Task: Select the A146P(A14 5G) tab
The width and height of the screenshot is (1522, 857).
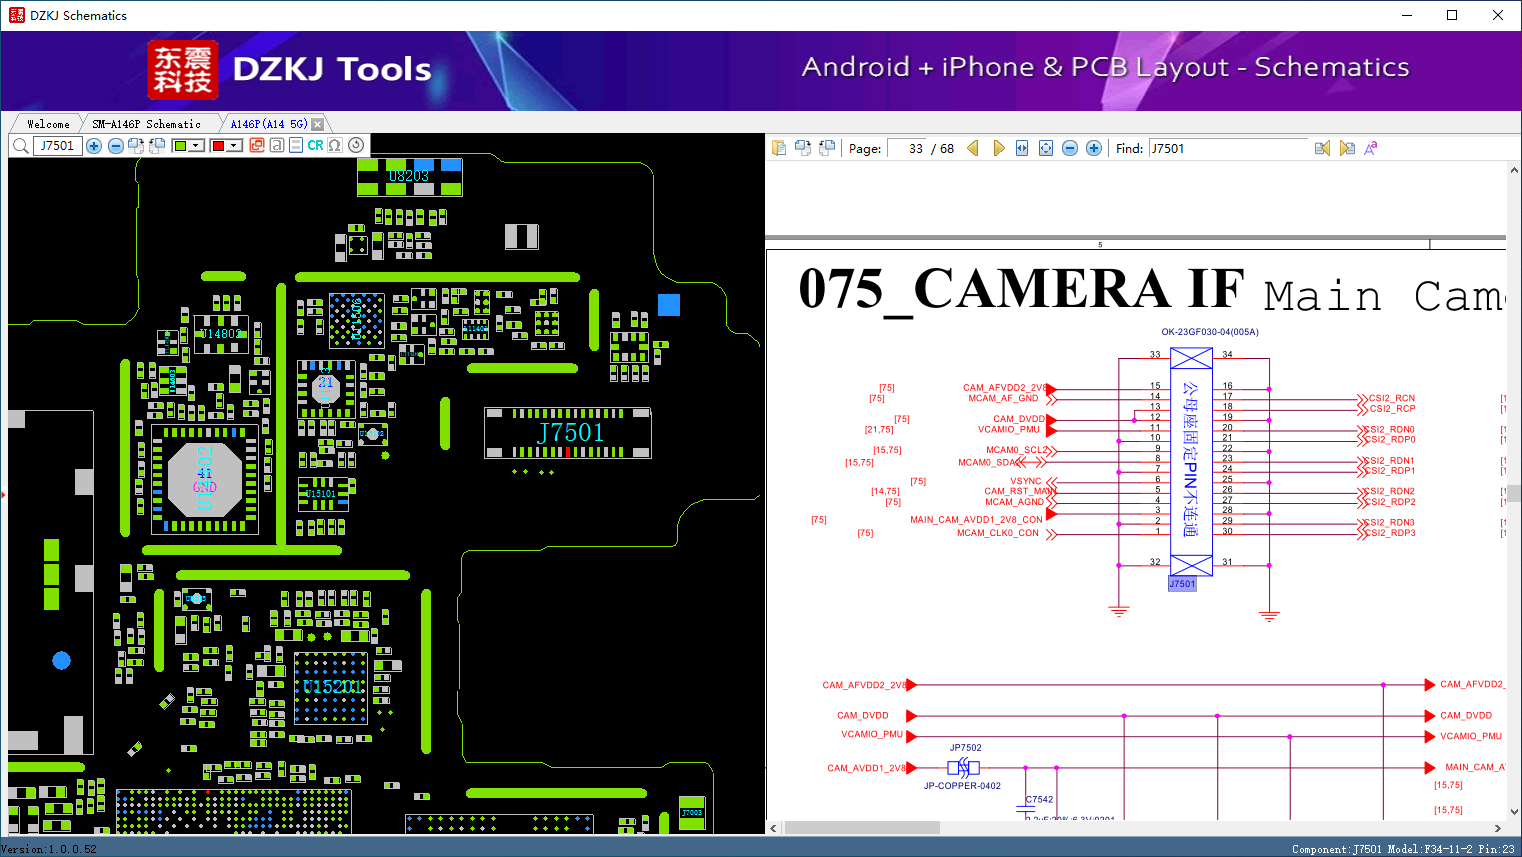Action: [269, 124]
